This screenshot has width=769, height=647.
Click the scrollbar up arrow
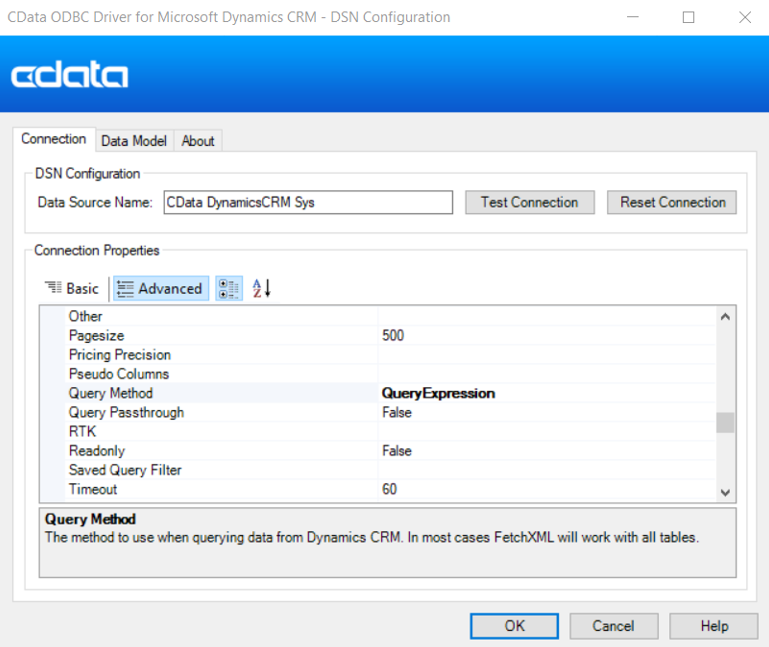click(725, 317)
